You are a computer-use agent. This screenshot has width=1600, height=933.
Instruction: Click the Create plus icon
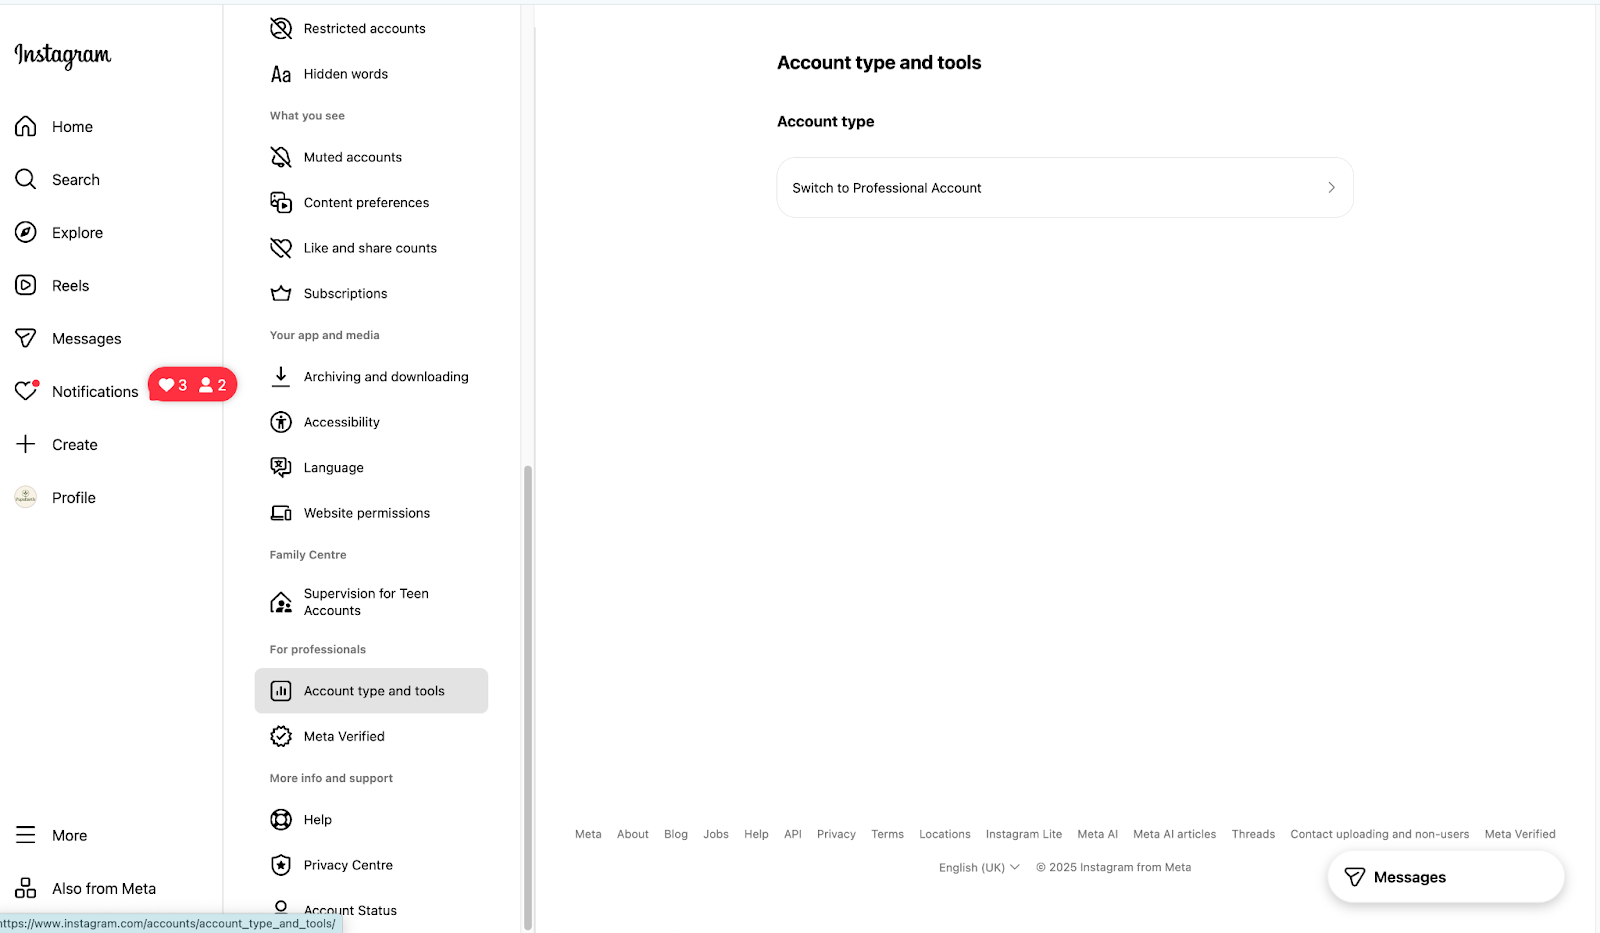click(x=26, y=444)
